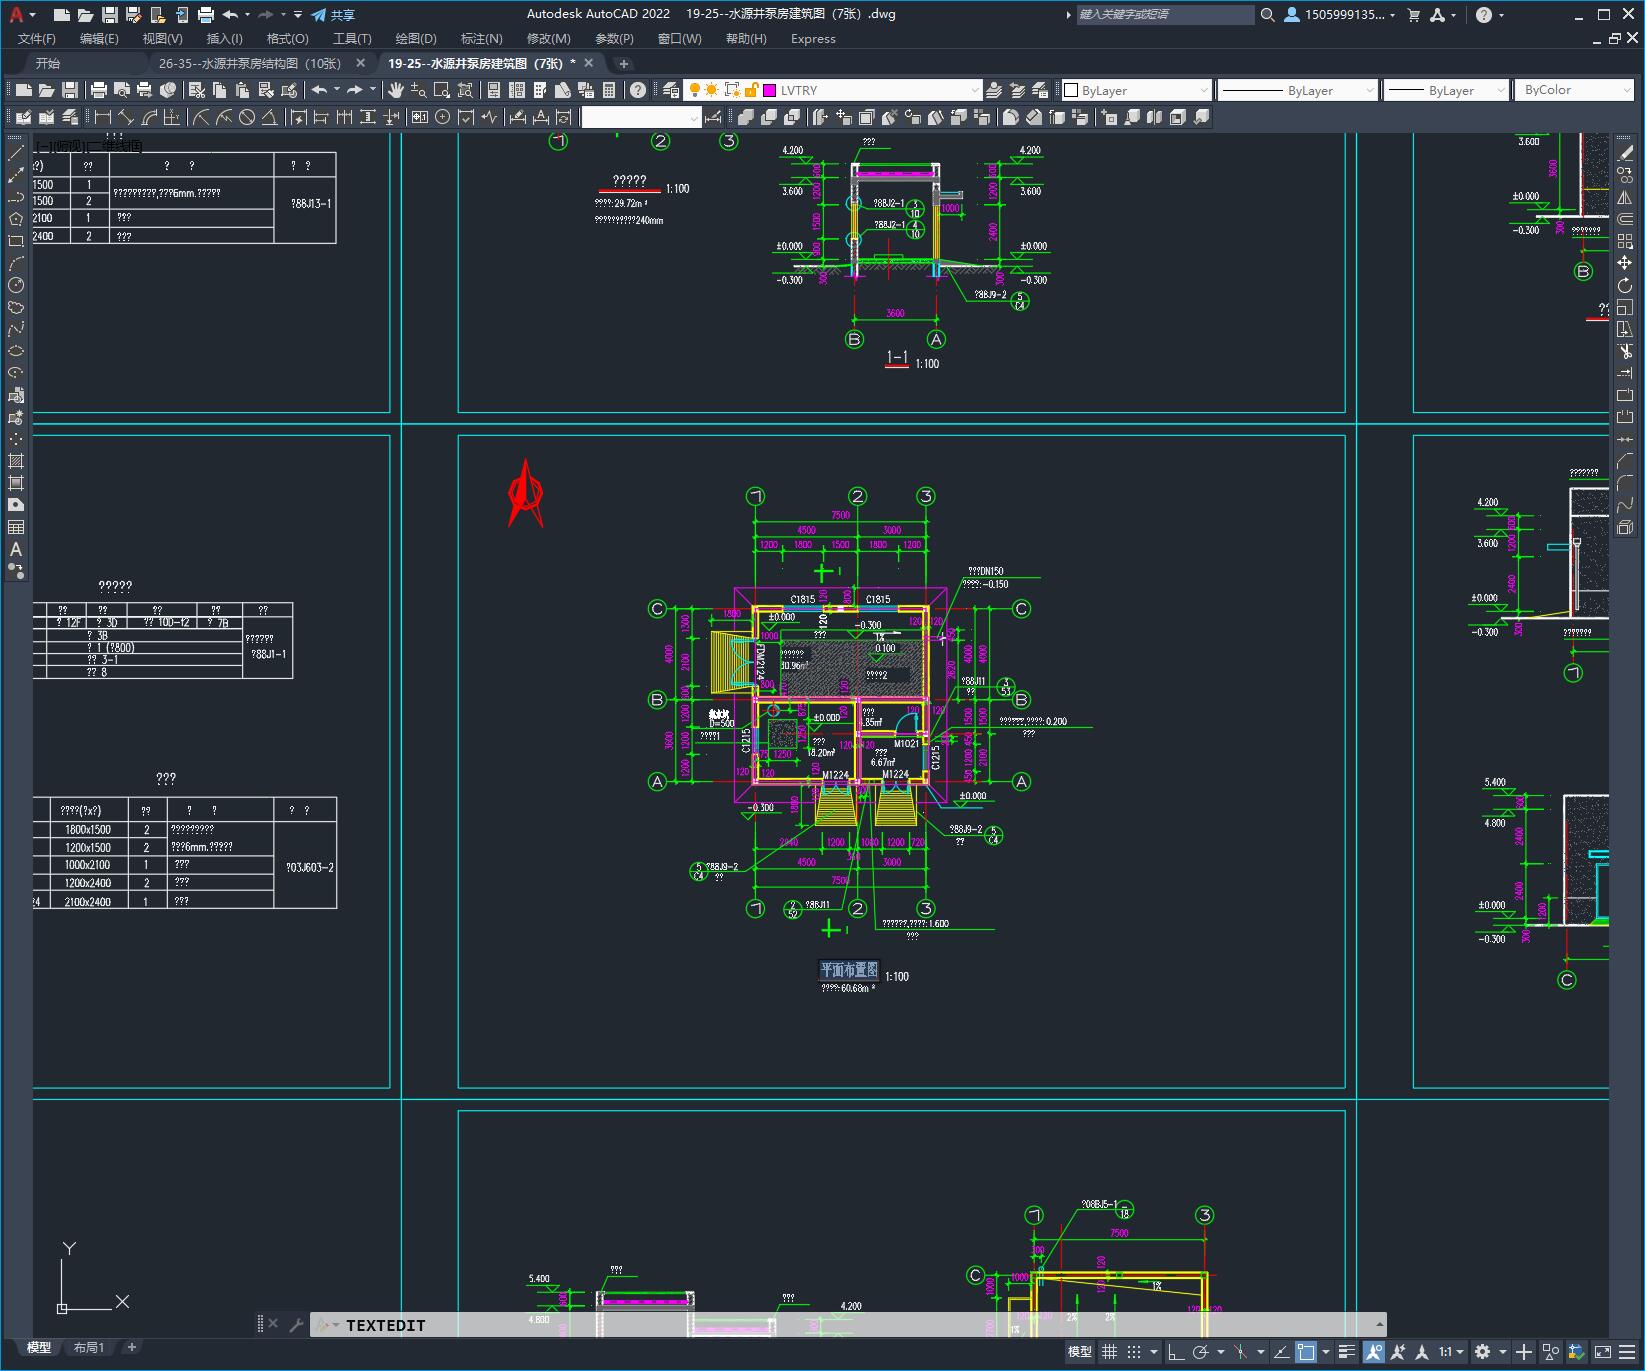Viewport: 1645px width, 1371px height.
Task: Select the Multiline Text tool
Action: 16,549
